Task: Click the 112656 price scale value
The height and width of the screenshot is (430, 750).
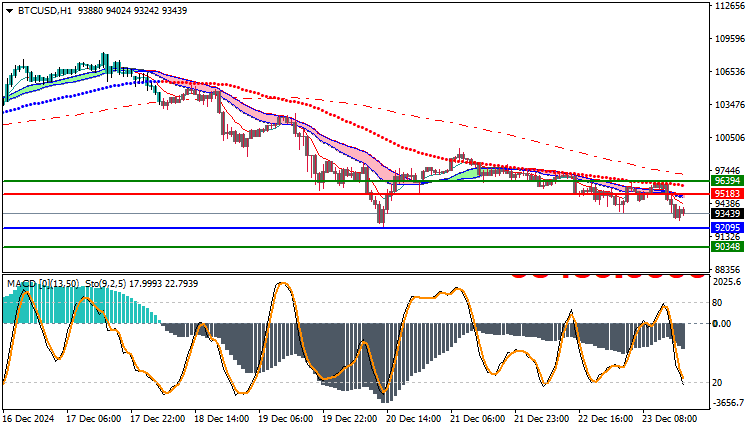Action: pos(730,6)
